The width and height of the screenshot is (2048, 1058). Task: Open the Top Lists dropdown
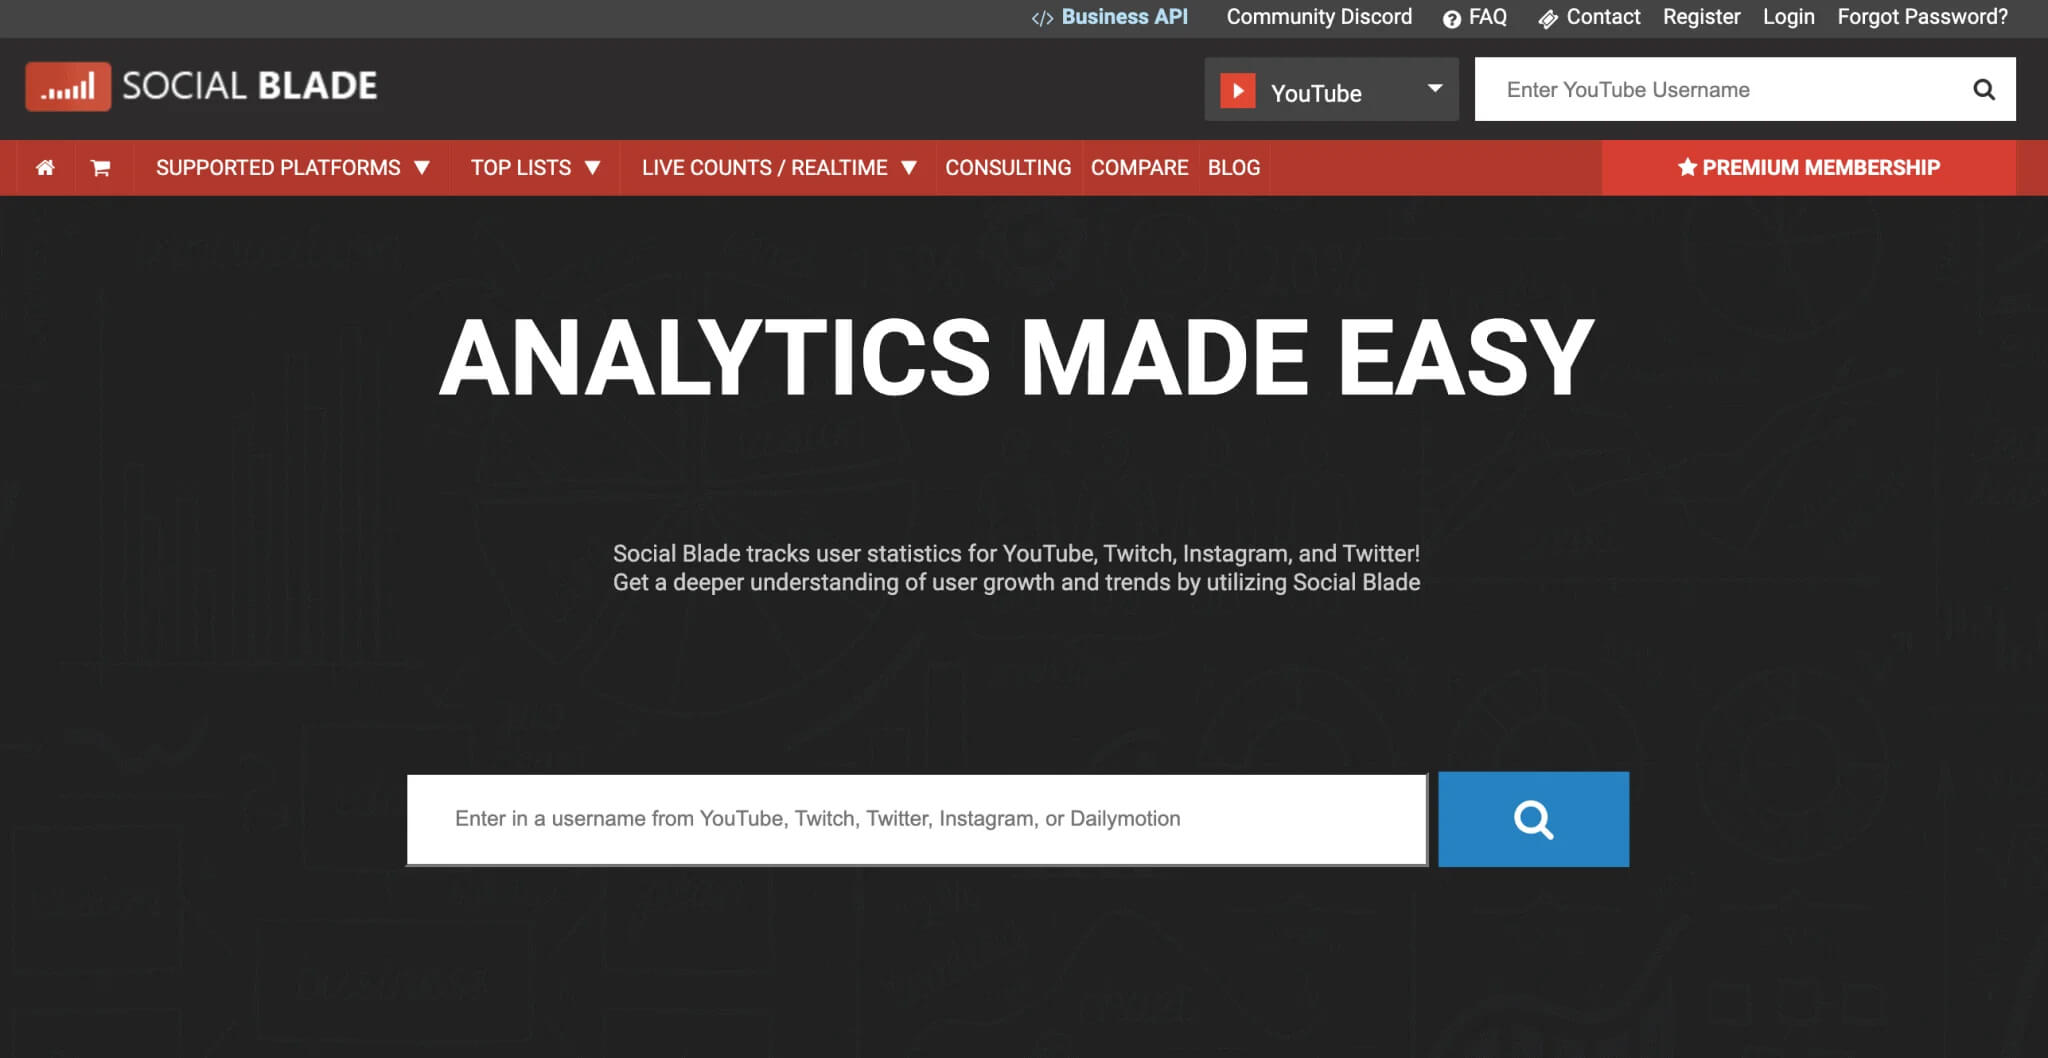(535, 168)
